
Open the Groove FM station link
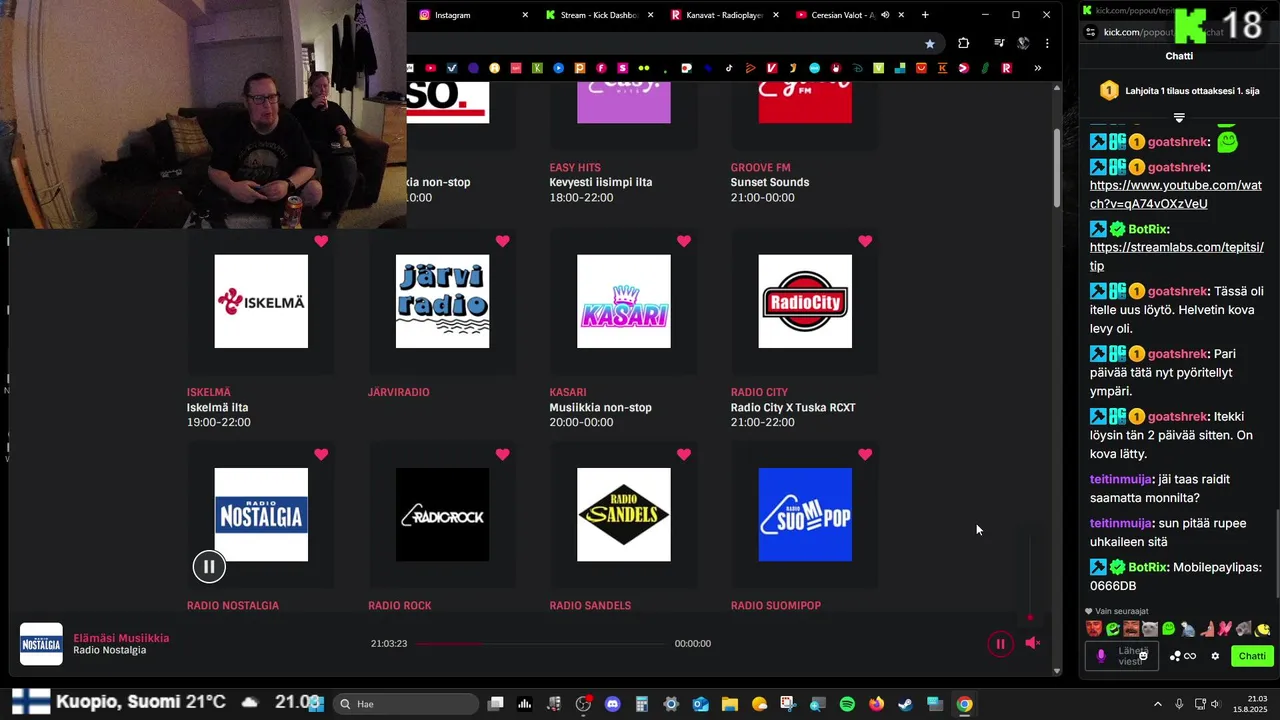pos(760,167)
